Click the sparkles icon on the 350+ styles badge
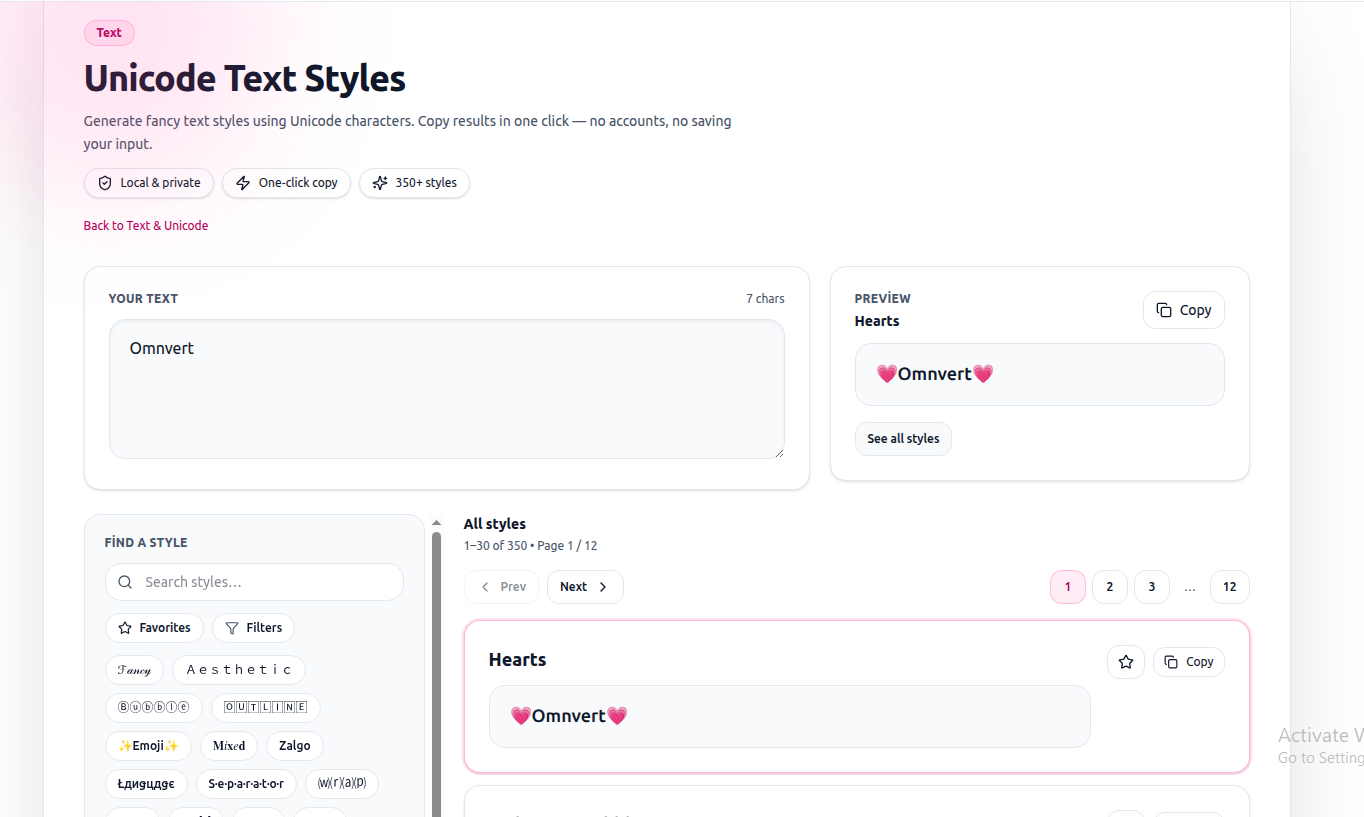Viewport: 1364px width, 817px height. tap(379, 183)
